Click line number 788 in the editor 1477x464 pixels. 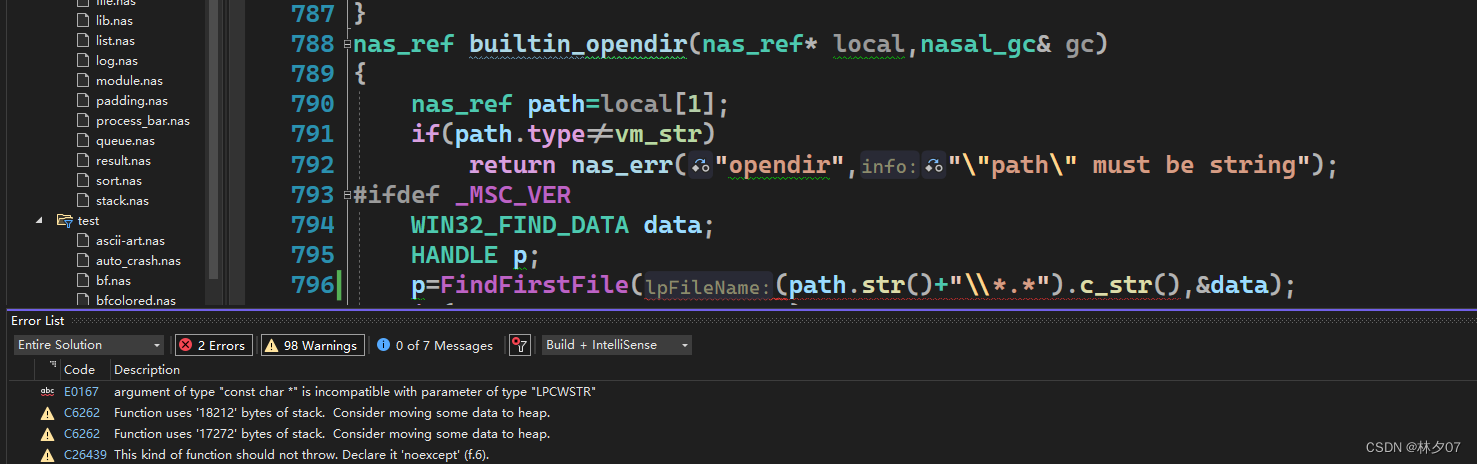pos(312,44)
